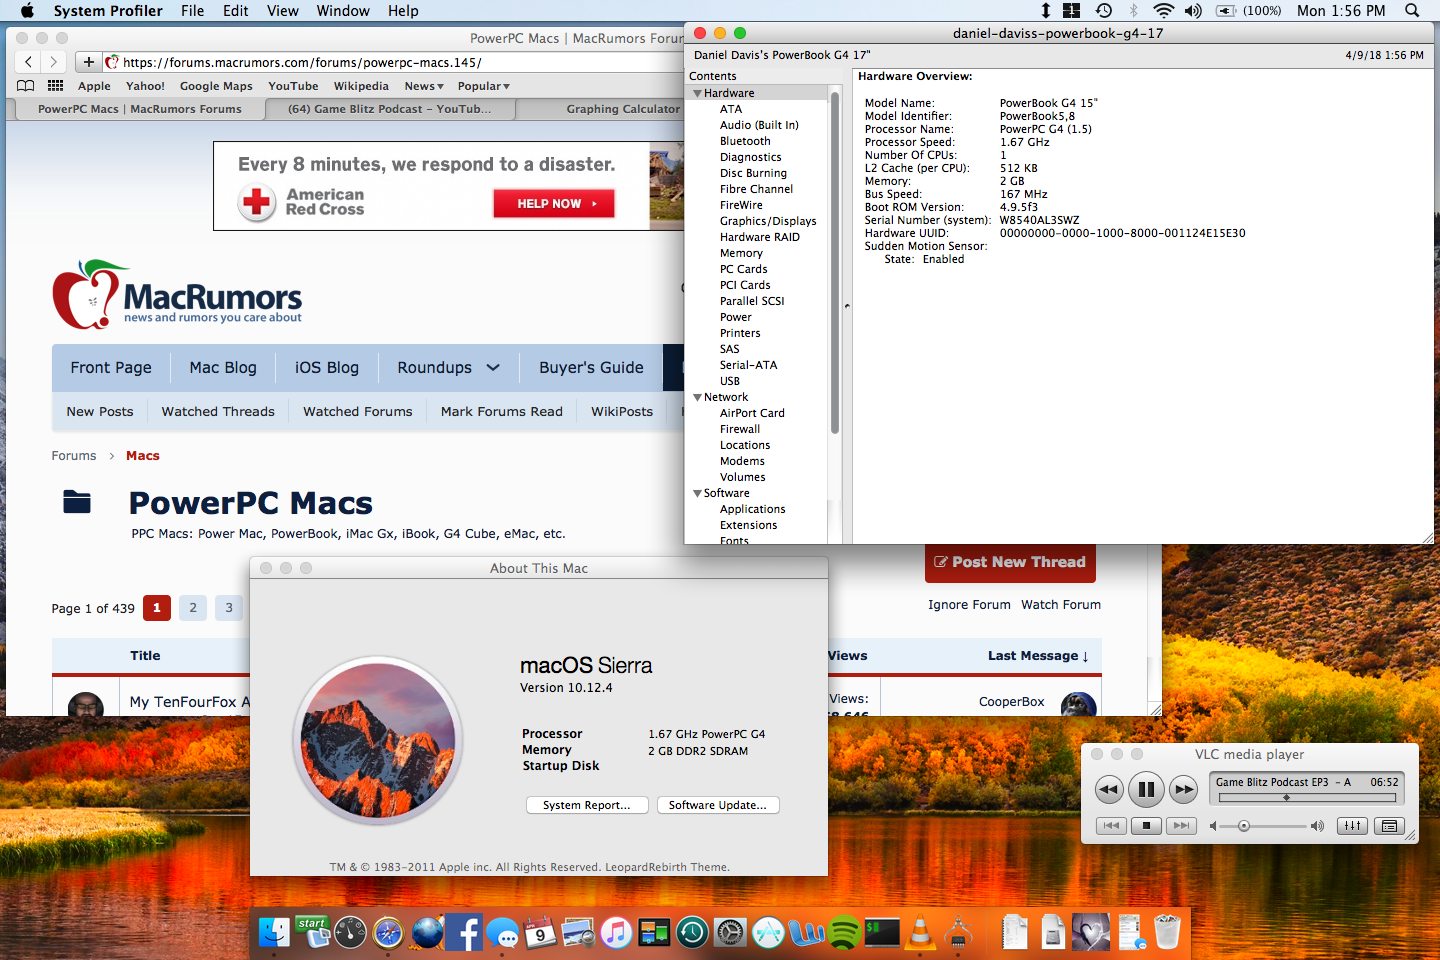Click Safari back navigation arrow
The width and height of the screenshot is (1440, 960).
pos(28,62)
